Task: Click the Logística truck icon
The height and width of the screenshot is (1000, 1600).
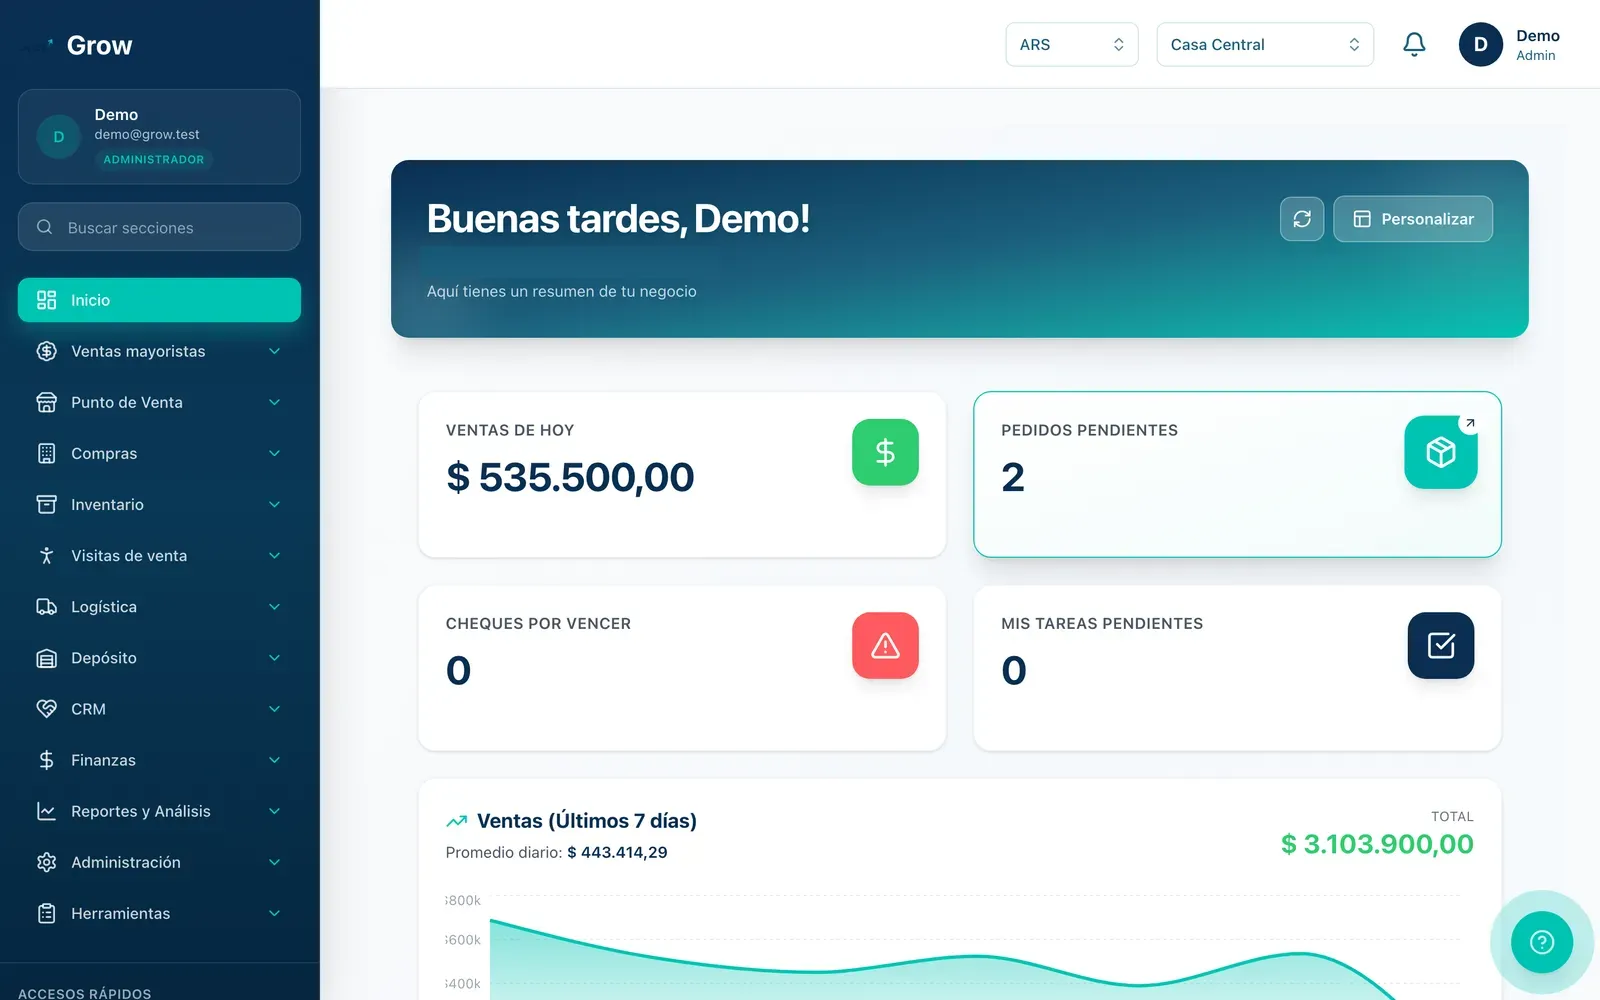Action: 46,606
